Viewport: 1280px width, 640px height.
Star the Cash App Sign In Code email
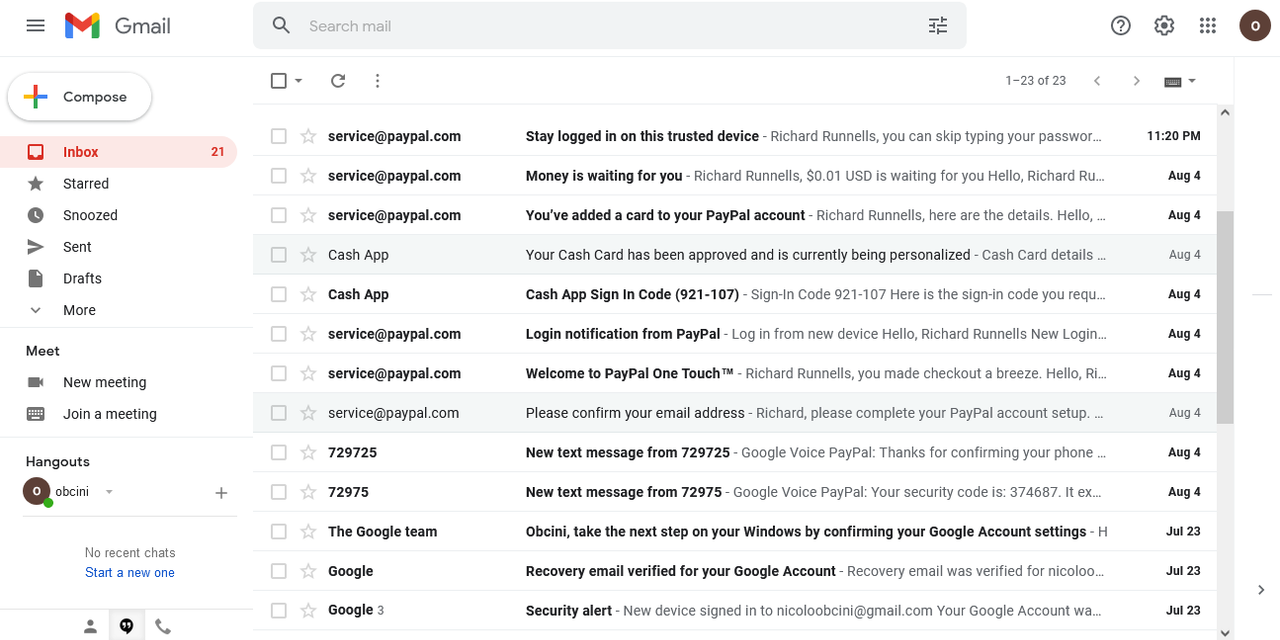pos(308,294)
